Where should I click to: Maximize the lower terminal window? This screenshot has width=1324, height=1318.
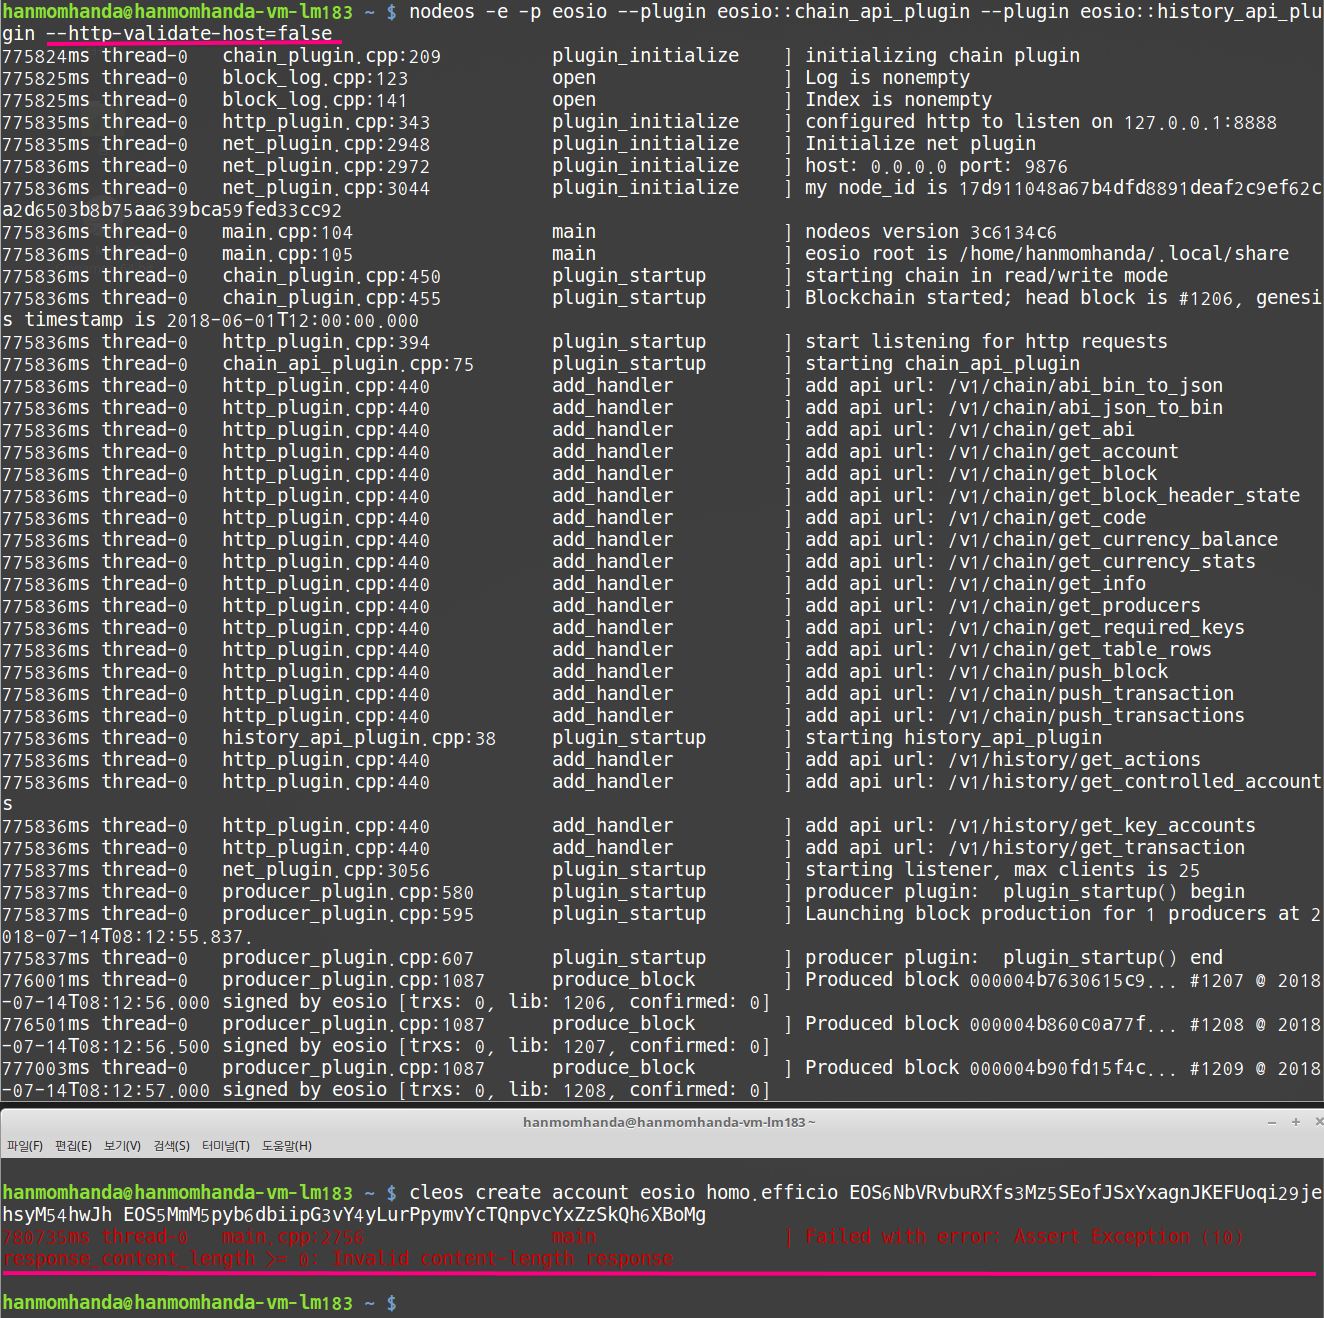[x=1295, y=1122]
